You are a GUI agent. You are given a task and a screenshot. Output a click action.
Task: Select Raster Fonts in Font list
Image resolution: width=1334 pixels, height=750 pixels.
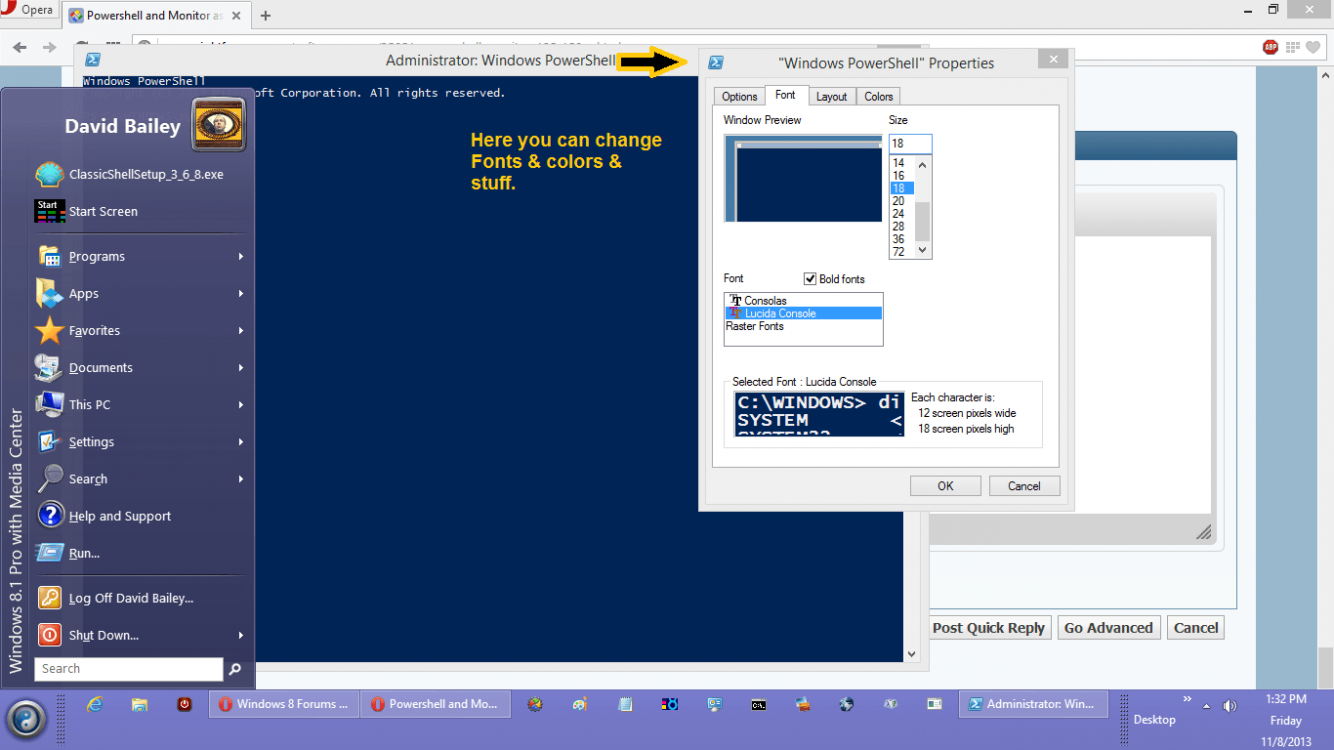click(x=803, y=326)
